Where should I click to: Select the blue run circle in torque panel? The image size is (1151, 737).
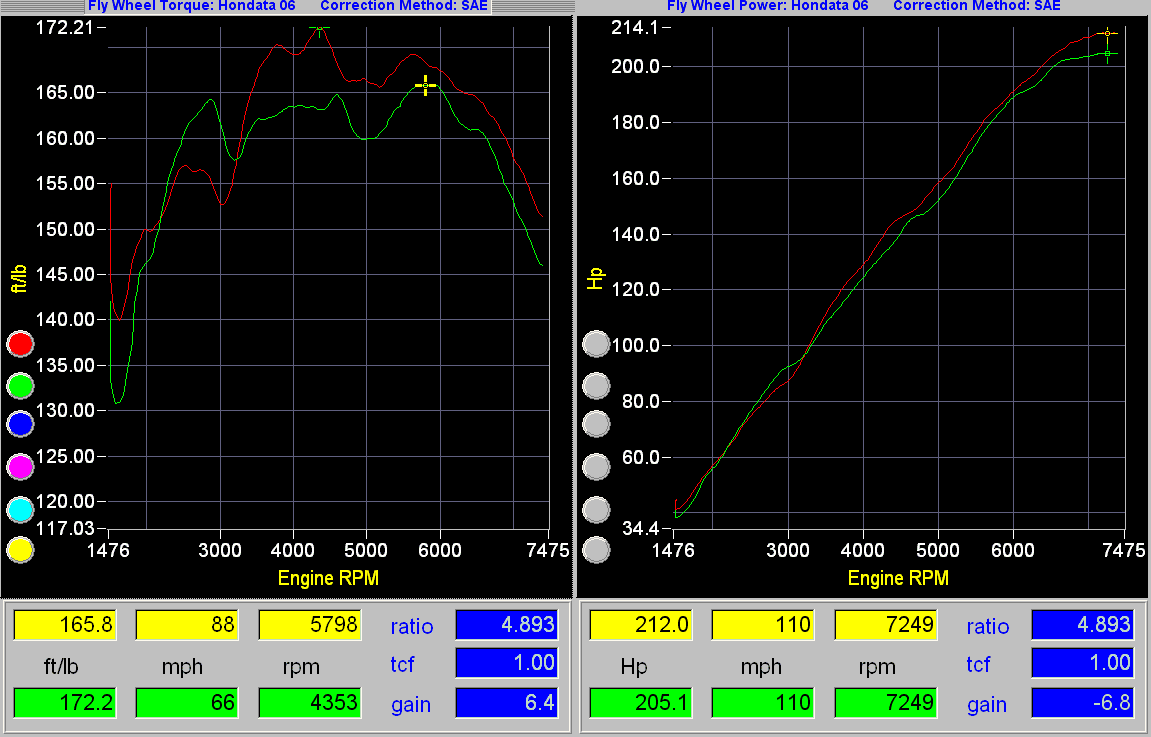pyautogui.click(x=20, y=425)
